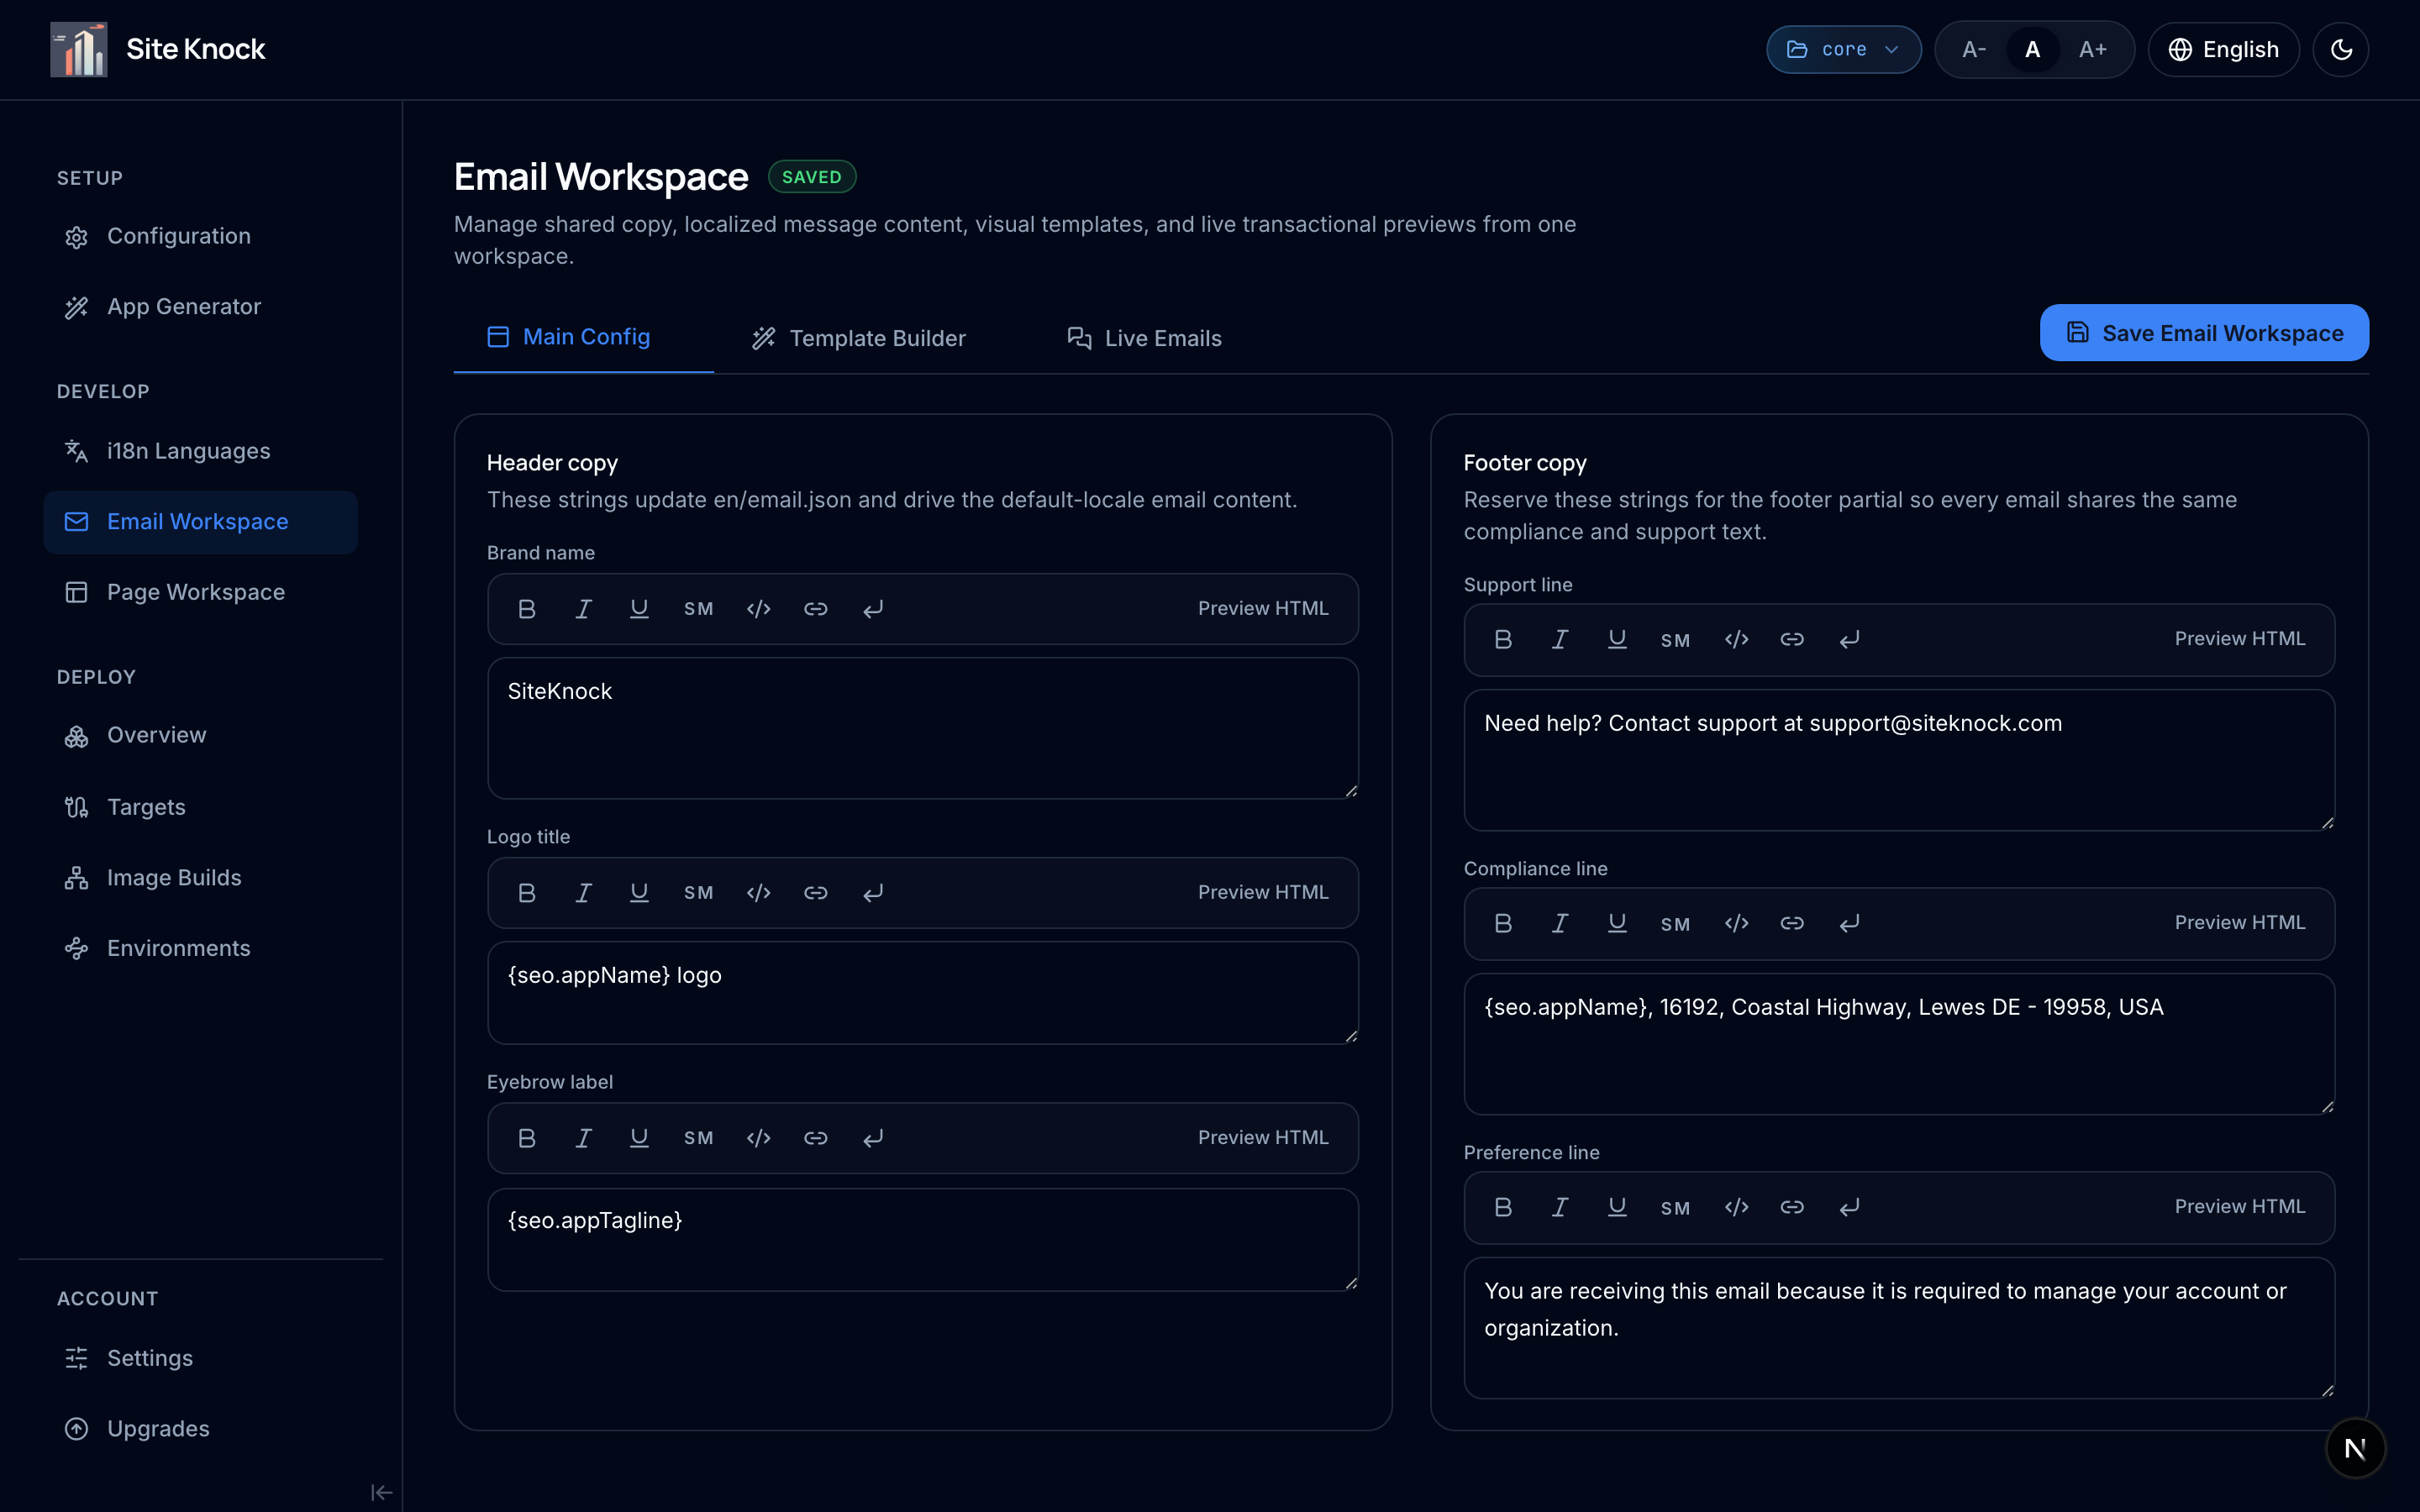The height and width of the screenshot is (1512, 2420).
Task: Insert code in Eyebrow label toolbar
Action: (759, 1138)
